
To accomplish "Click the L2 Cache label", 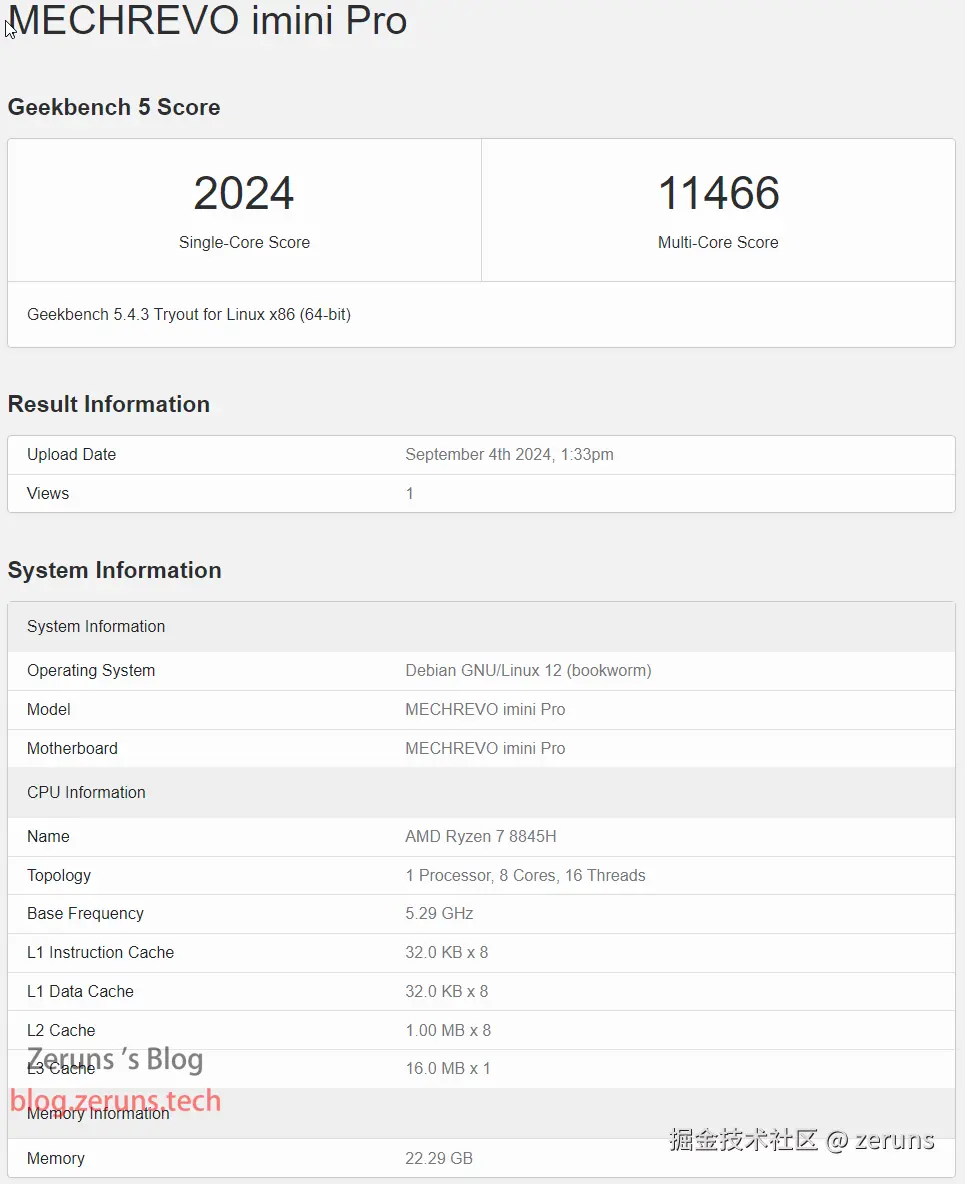I will pyautogui.click(x=61, y=1031).
